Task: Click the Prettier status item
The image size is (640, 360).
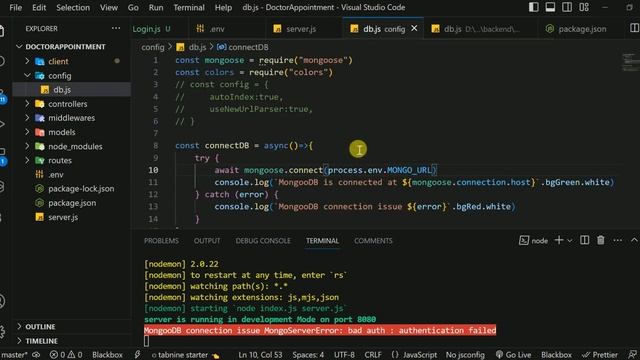Action: (x=600, y=355)
